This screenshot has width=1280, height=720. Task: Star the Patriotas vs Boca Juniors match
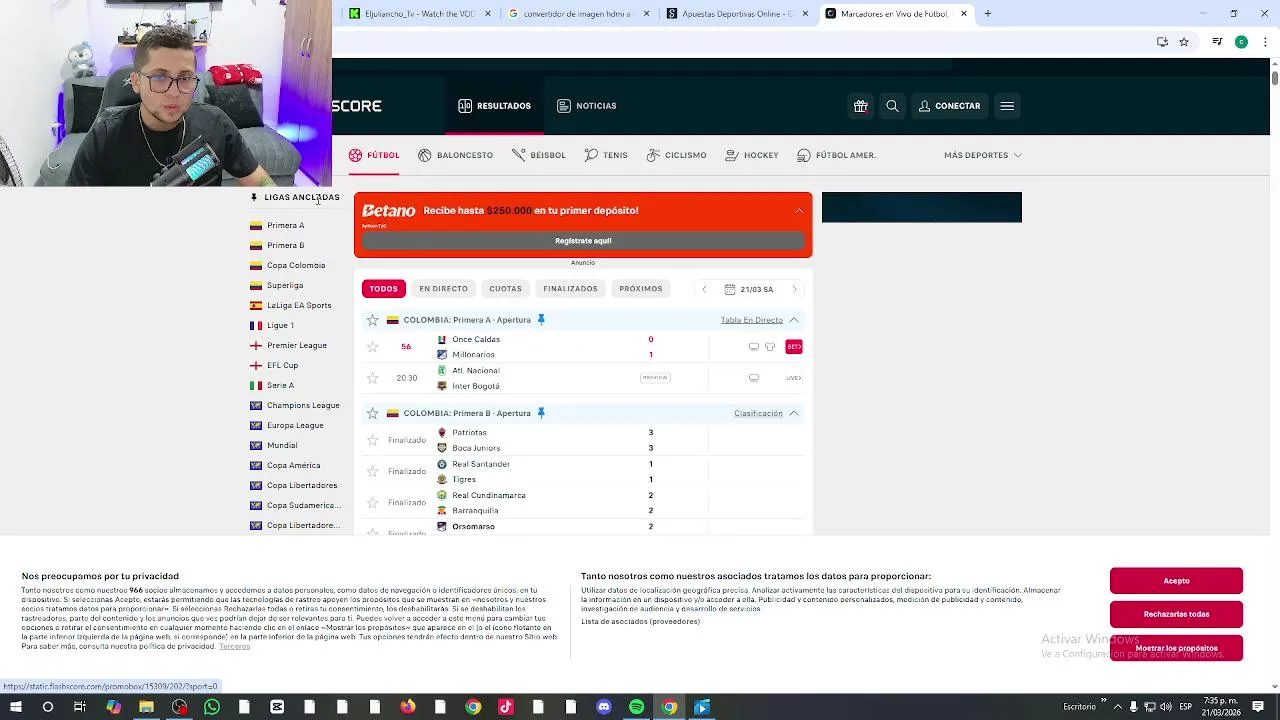point(373,440)
